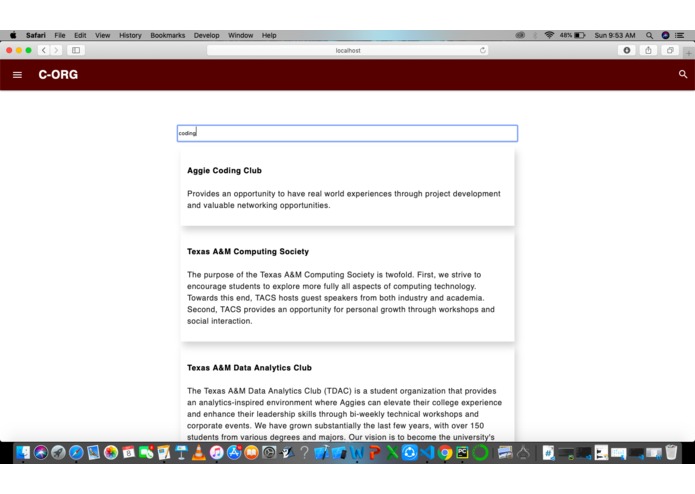Click Safari compass icon in dock
The image size is (695, 494).
tap(76, 453)
